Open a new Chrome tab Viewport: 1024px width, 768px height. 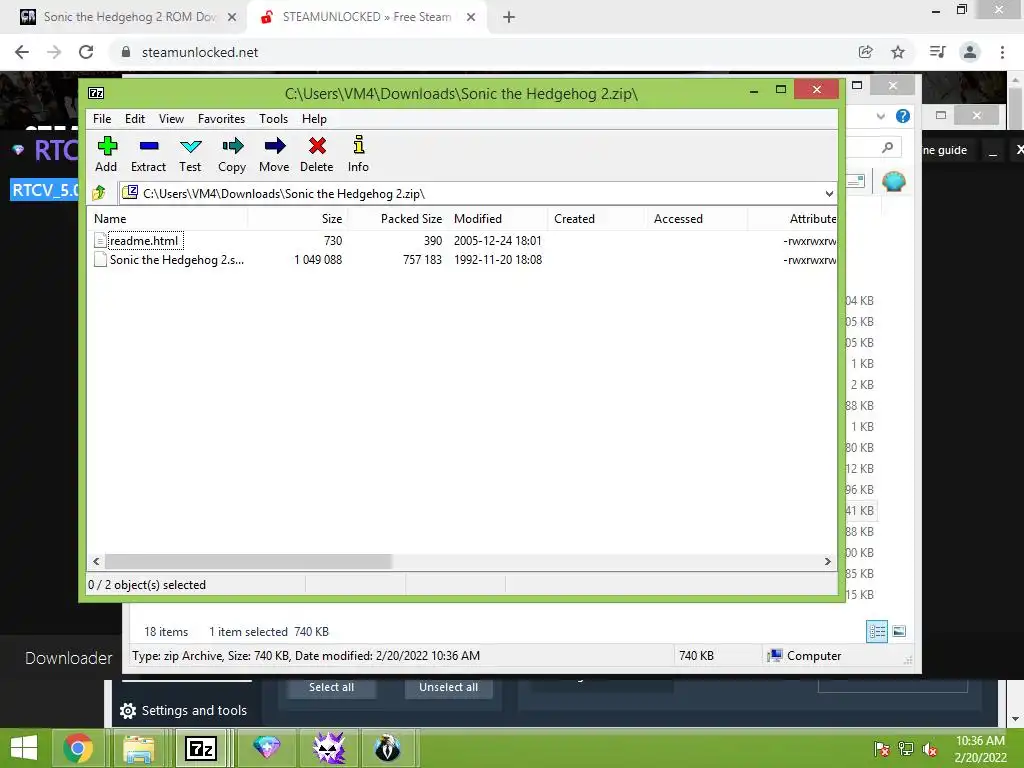(509, 17)
